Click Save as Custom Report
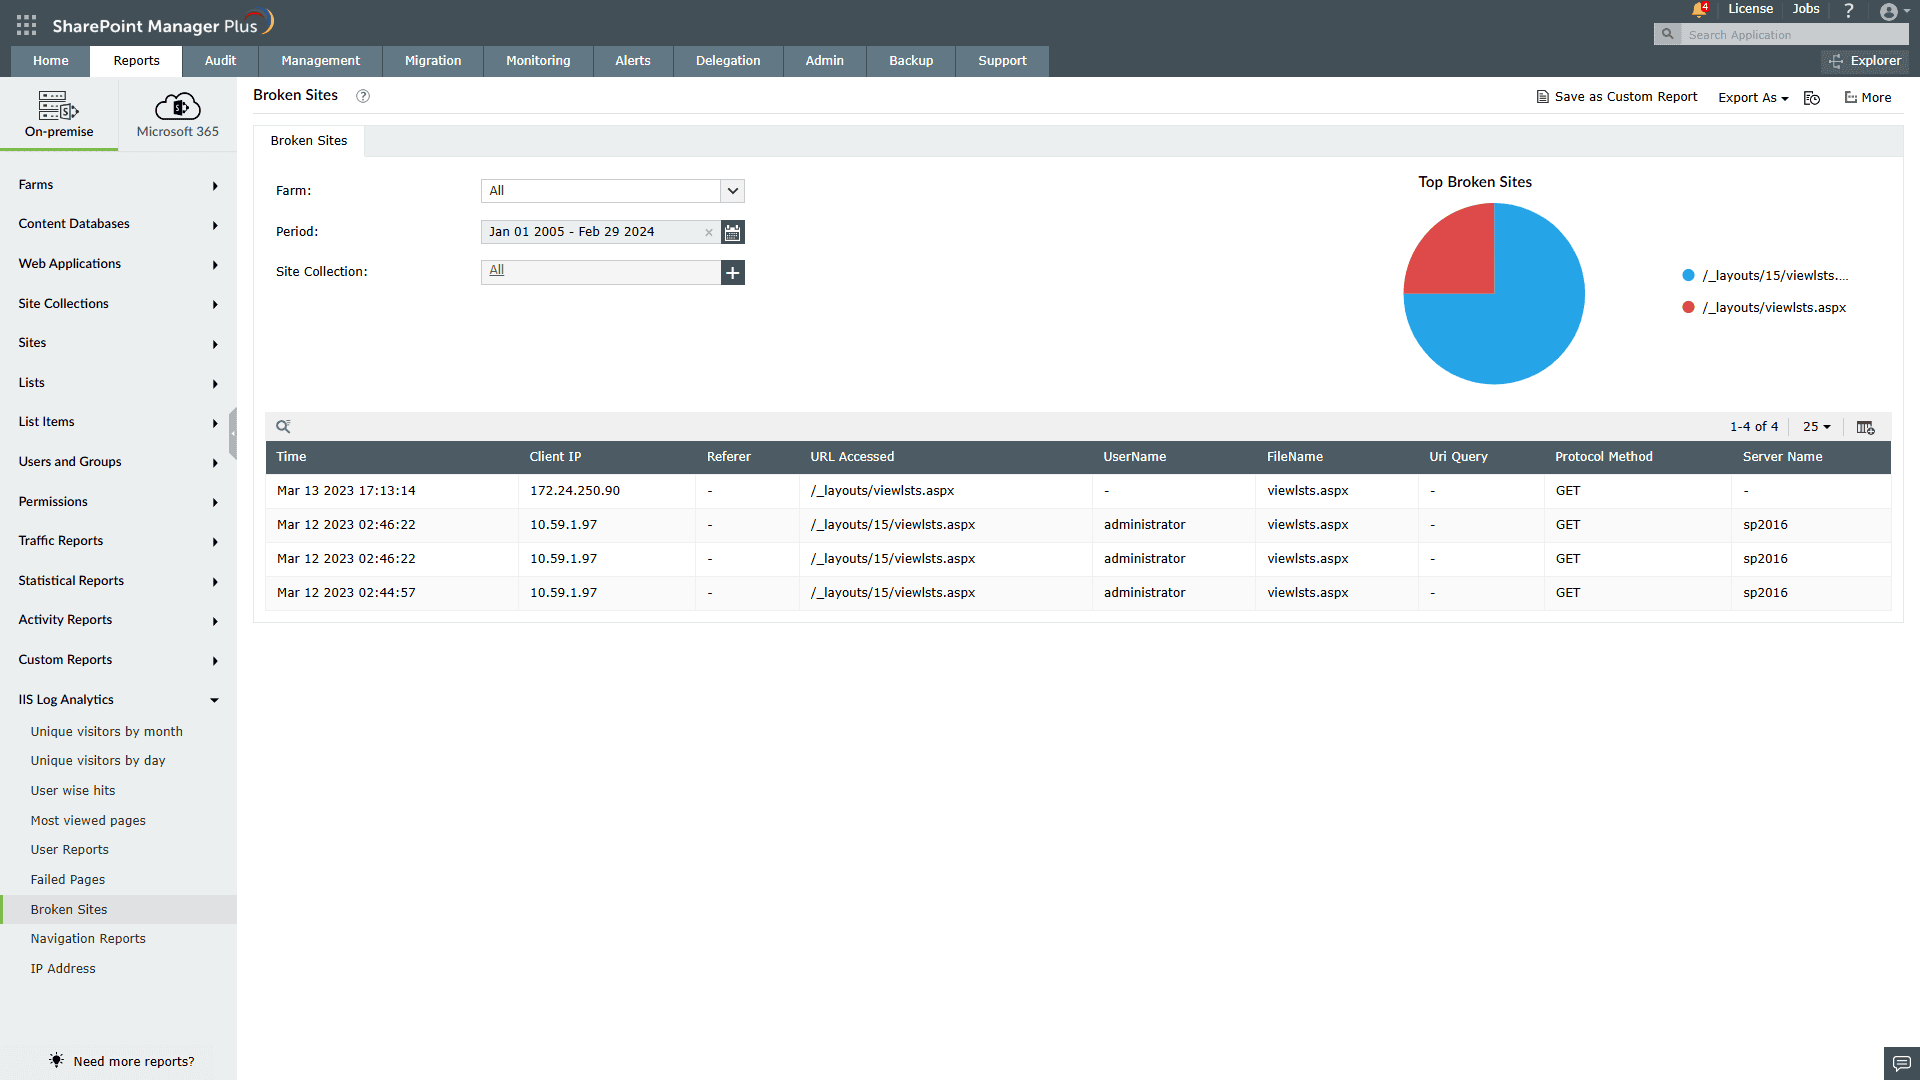The width and height of the screenshot is (1920, 1080). point(1617,97)
